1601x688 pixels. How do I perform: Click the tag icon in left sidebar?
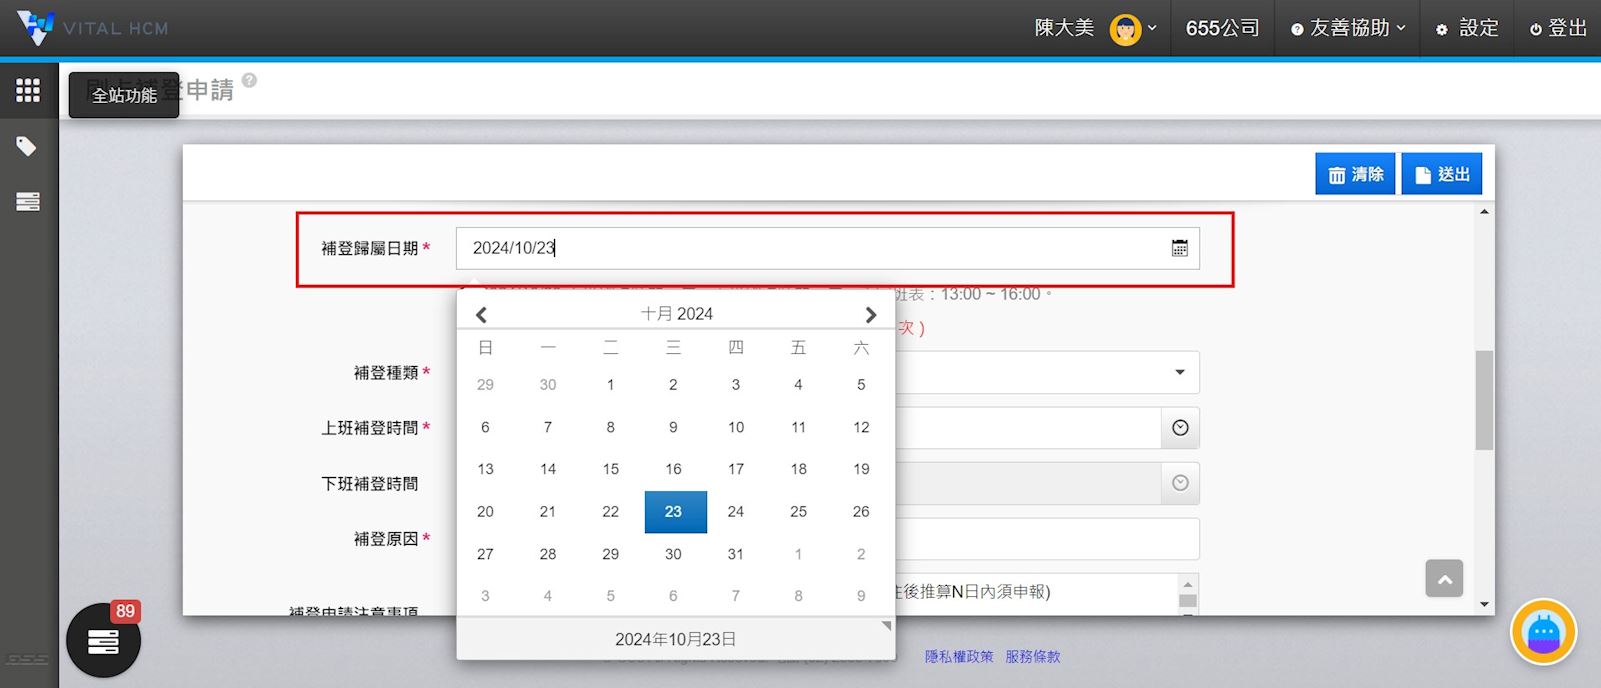(27, 147)
